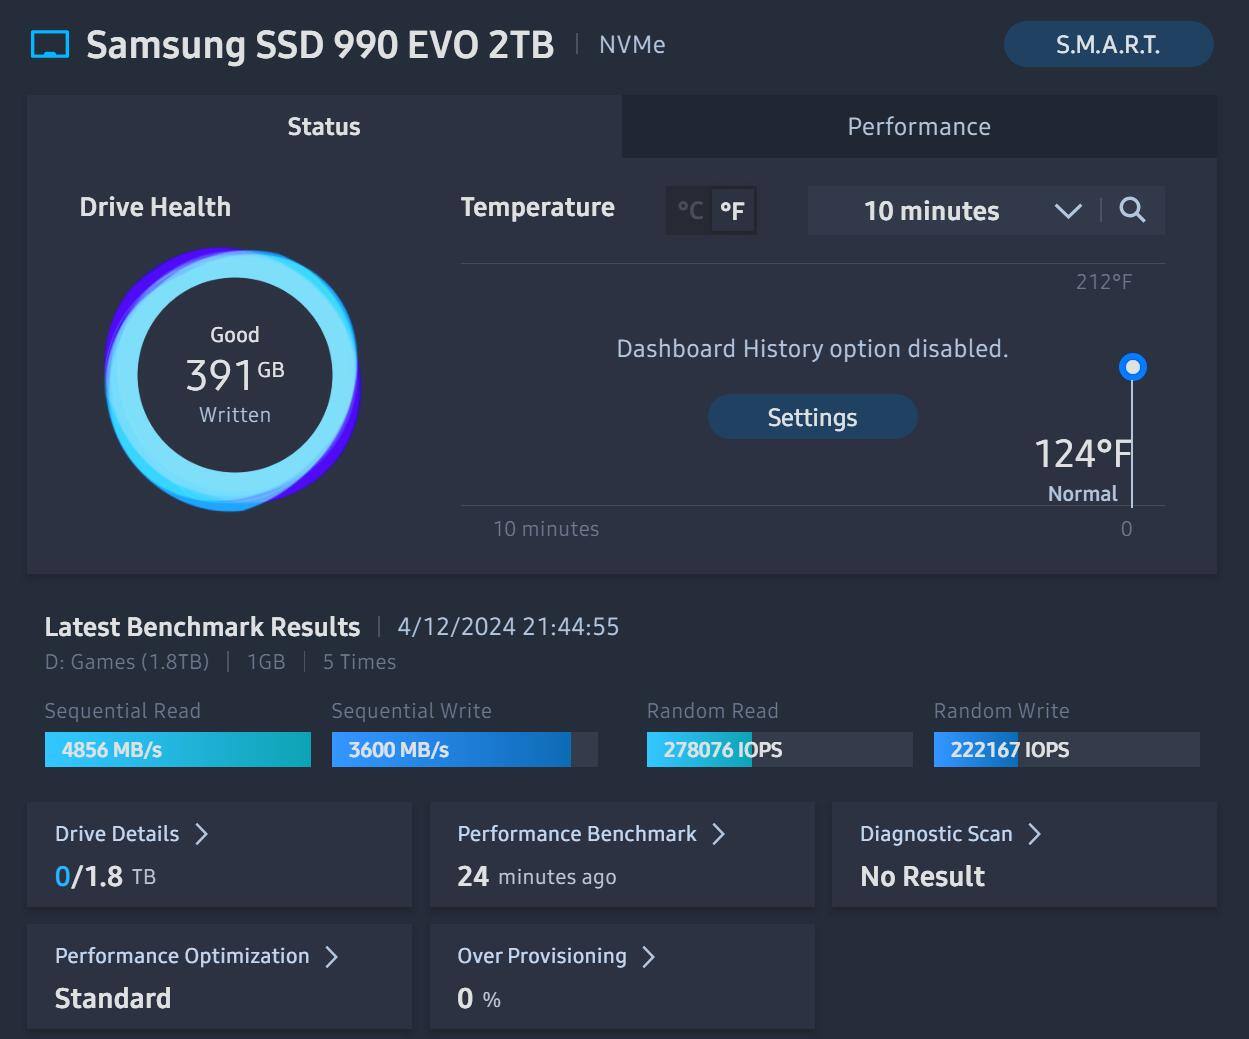This screenshot has height=1039, width=1249.
Task: Click the Sequential Read result bar
Action: [x=177, y=750]
